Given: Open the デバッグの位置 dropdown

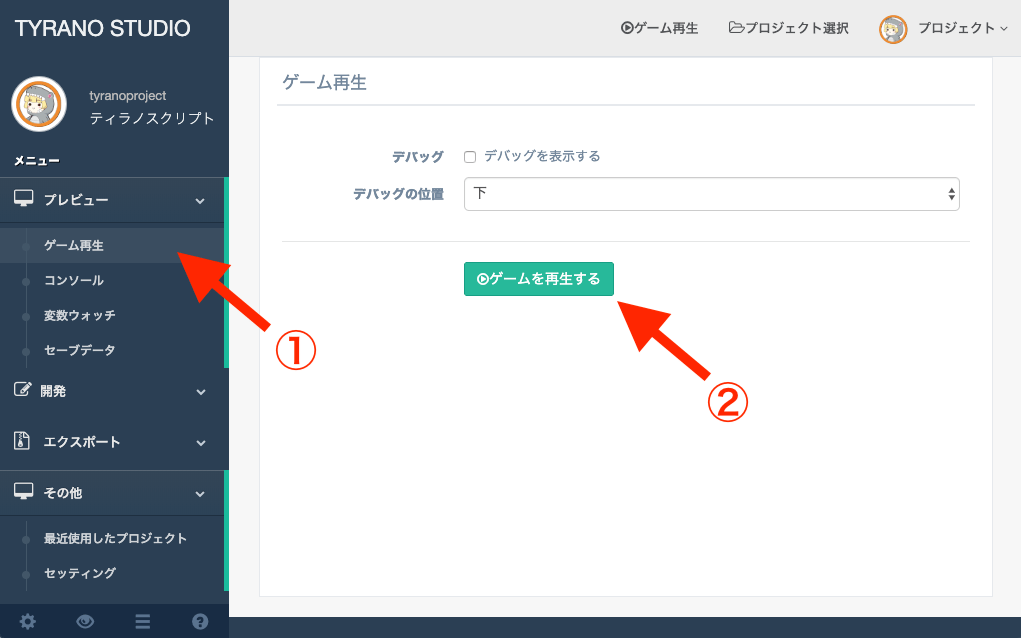Looking at the screenshot, I should click(712, 194).
